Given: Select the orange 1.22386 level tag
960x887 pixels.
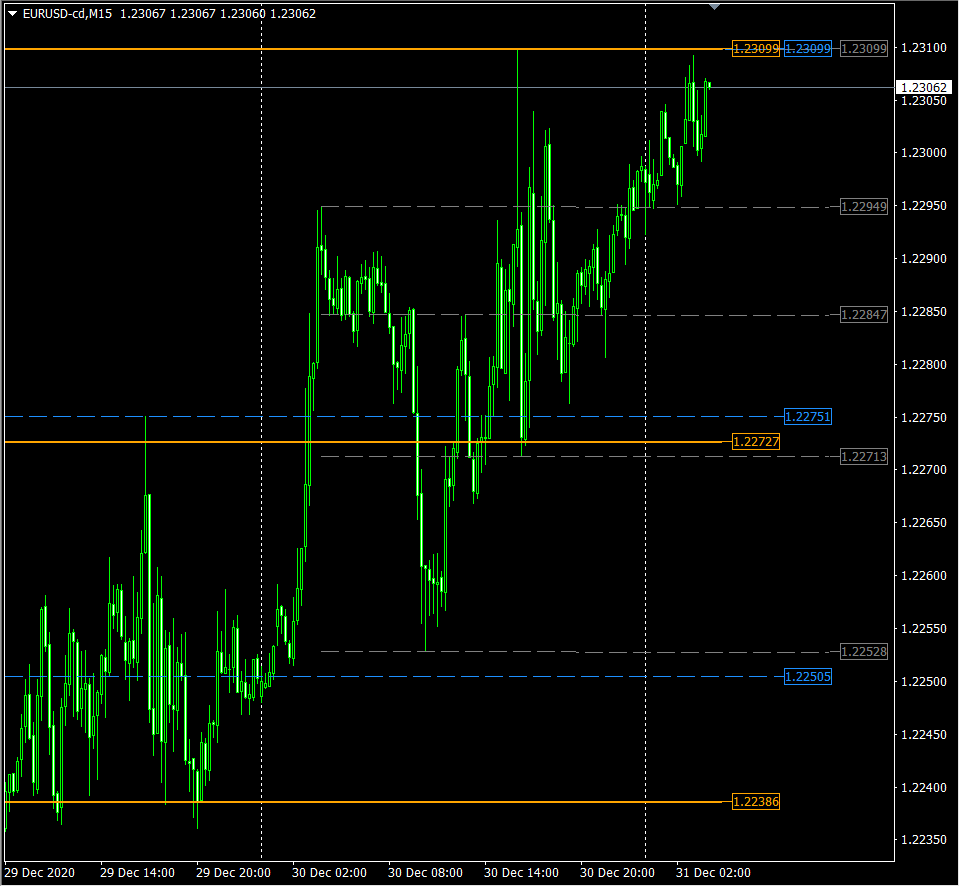Looking at the screenshot, I should [x=756, y=803].
